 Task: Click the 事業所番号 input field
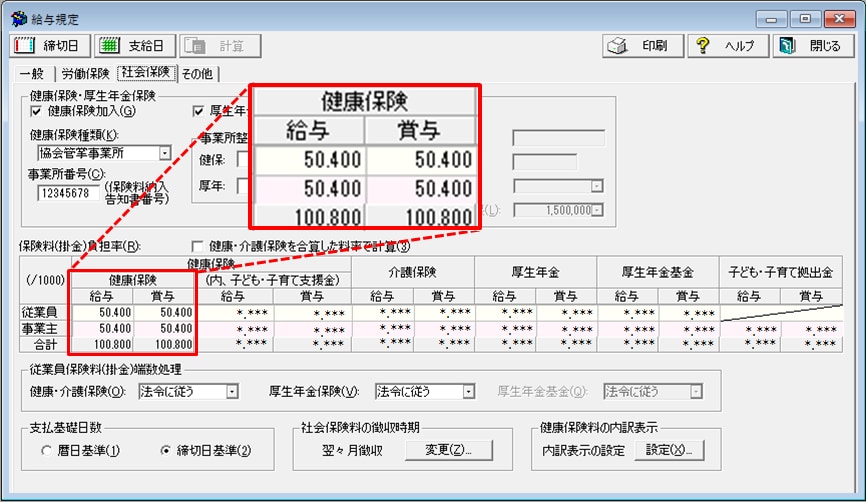pyautogui.click(x=69, y=193)
